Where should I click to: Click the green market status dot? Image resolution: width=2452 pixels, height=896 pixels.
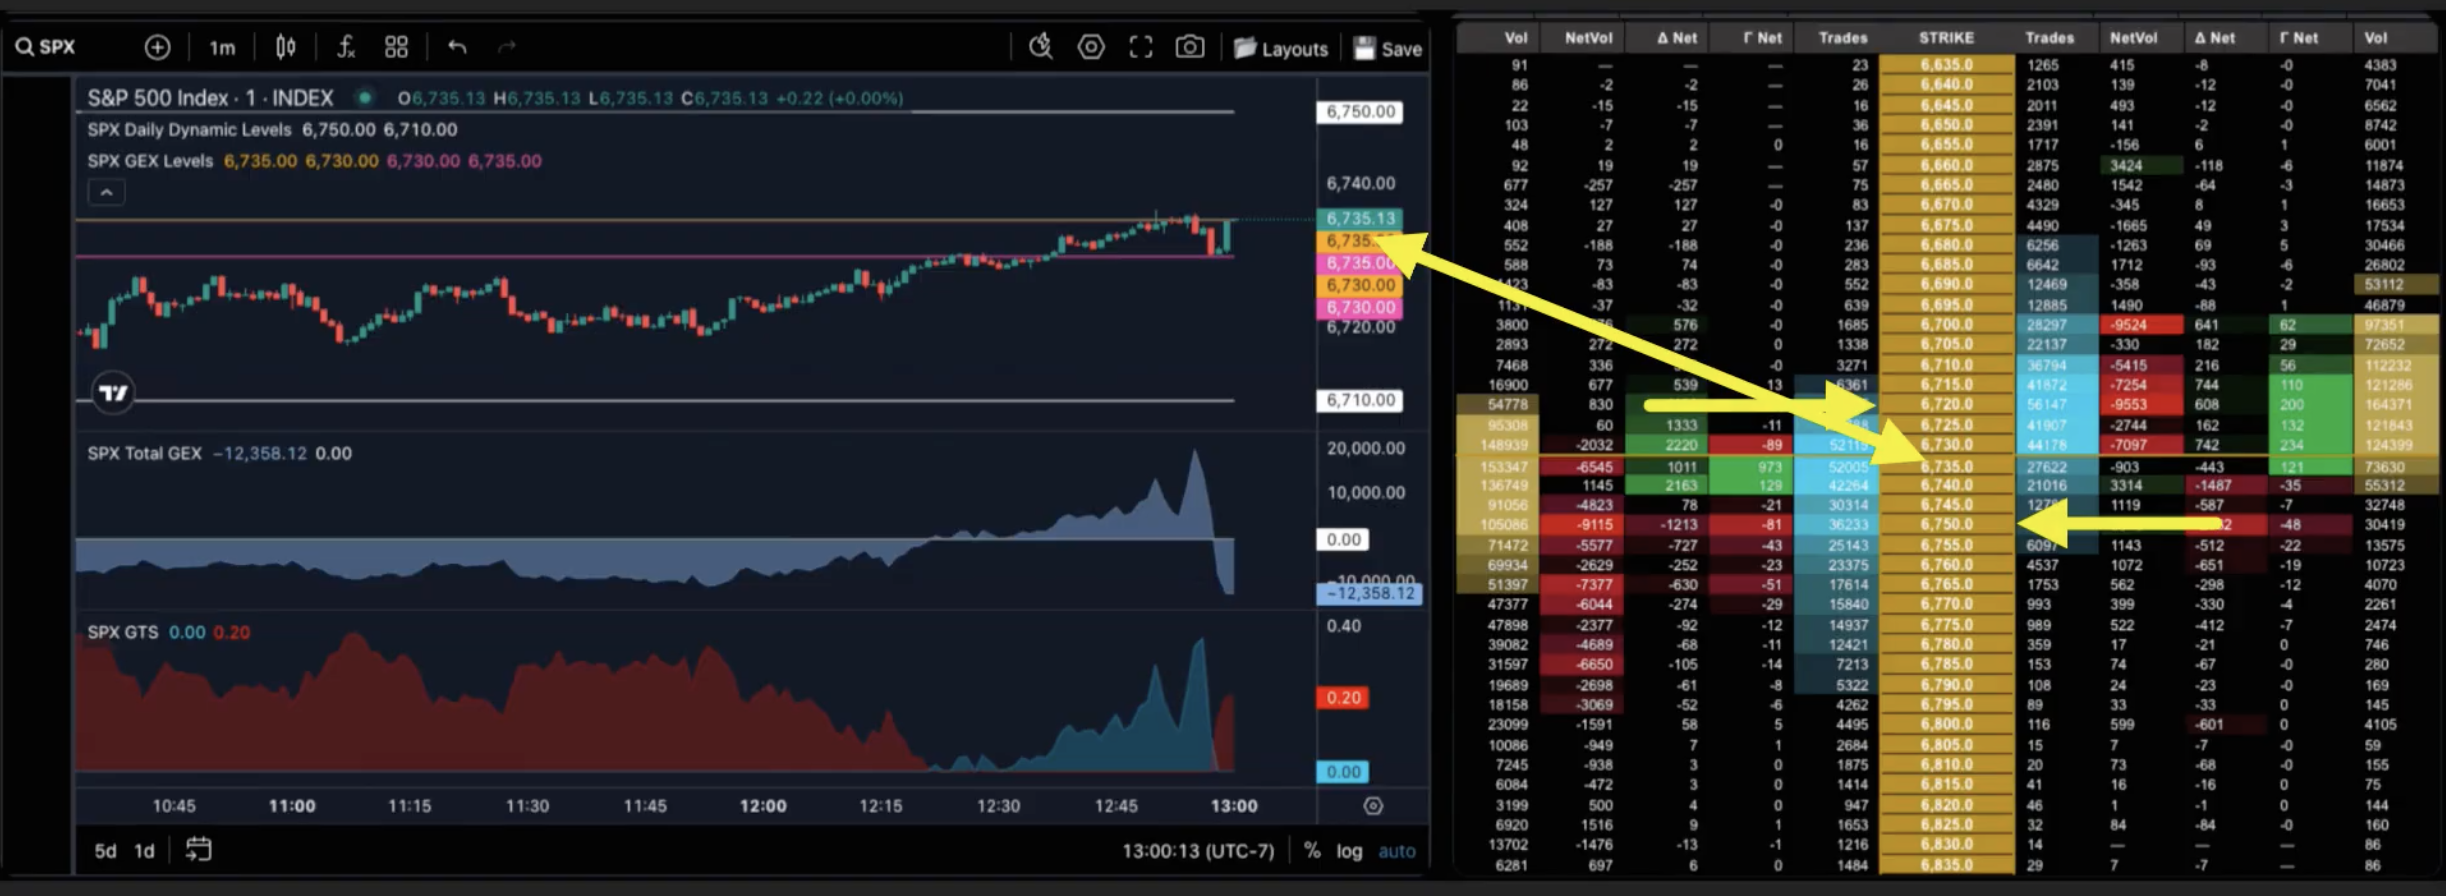(x=365, y=98)
